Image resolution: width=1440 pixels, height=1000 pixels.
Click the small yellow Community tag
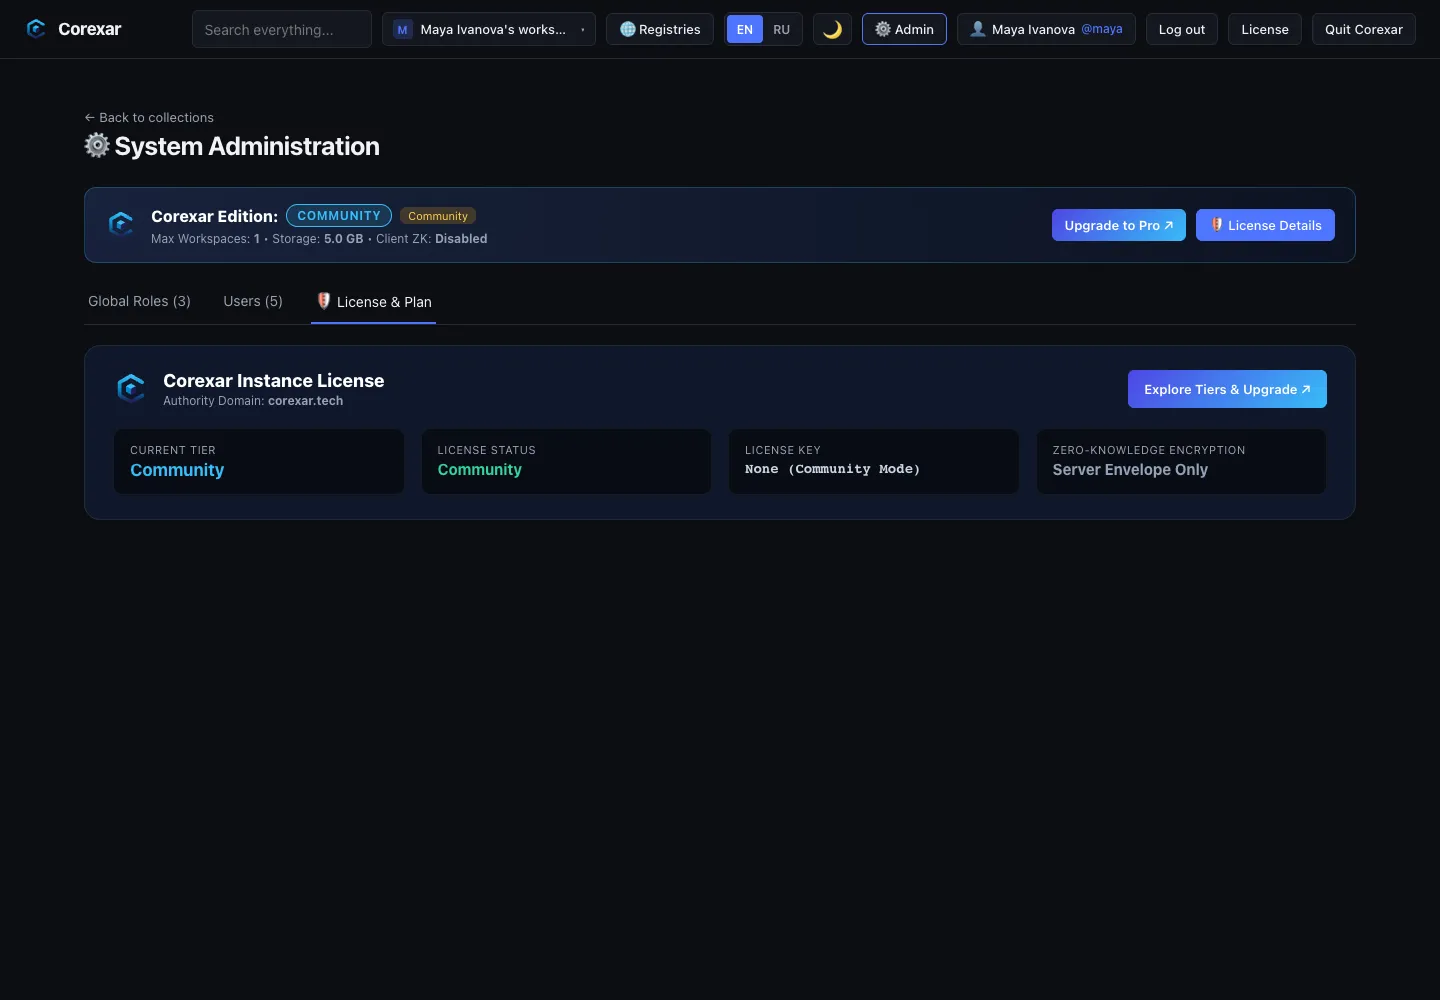tap(438, 216)
